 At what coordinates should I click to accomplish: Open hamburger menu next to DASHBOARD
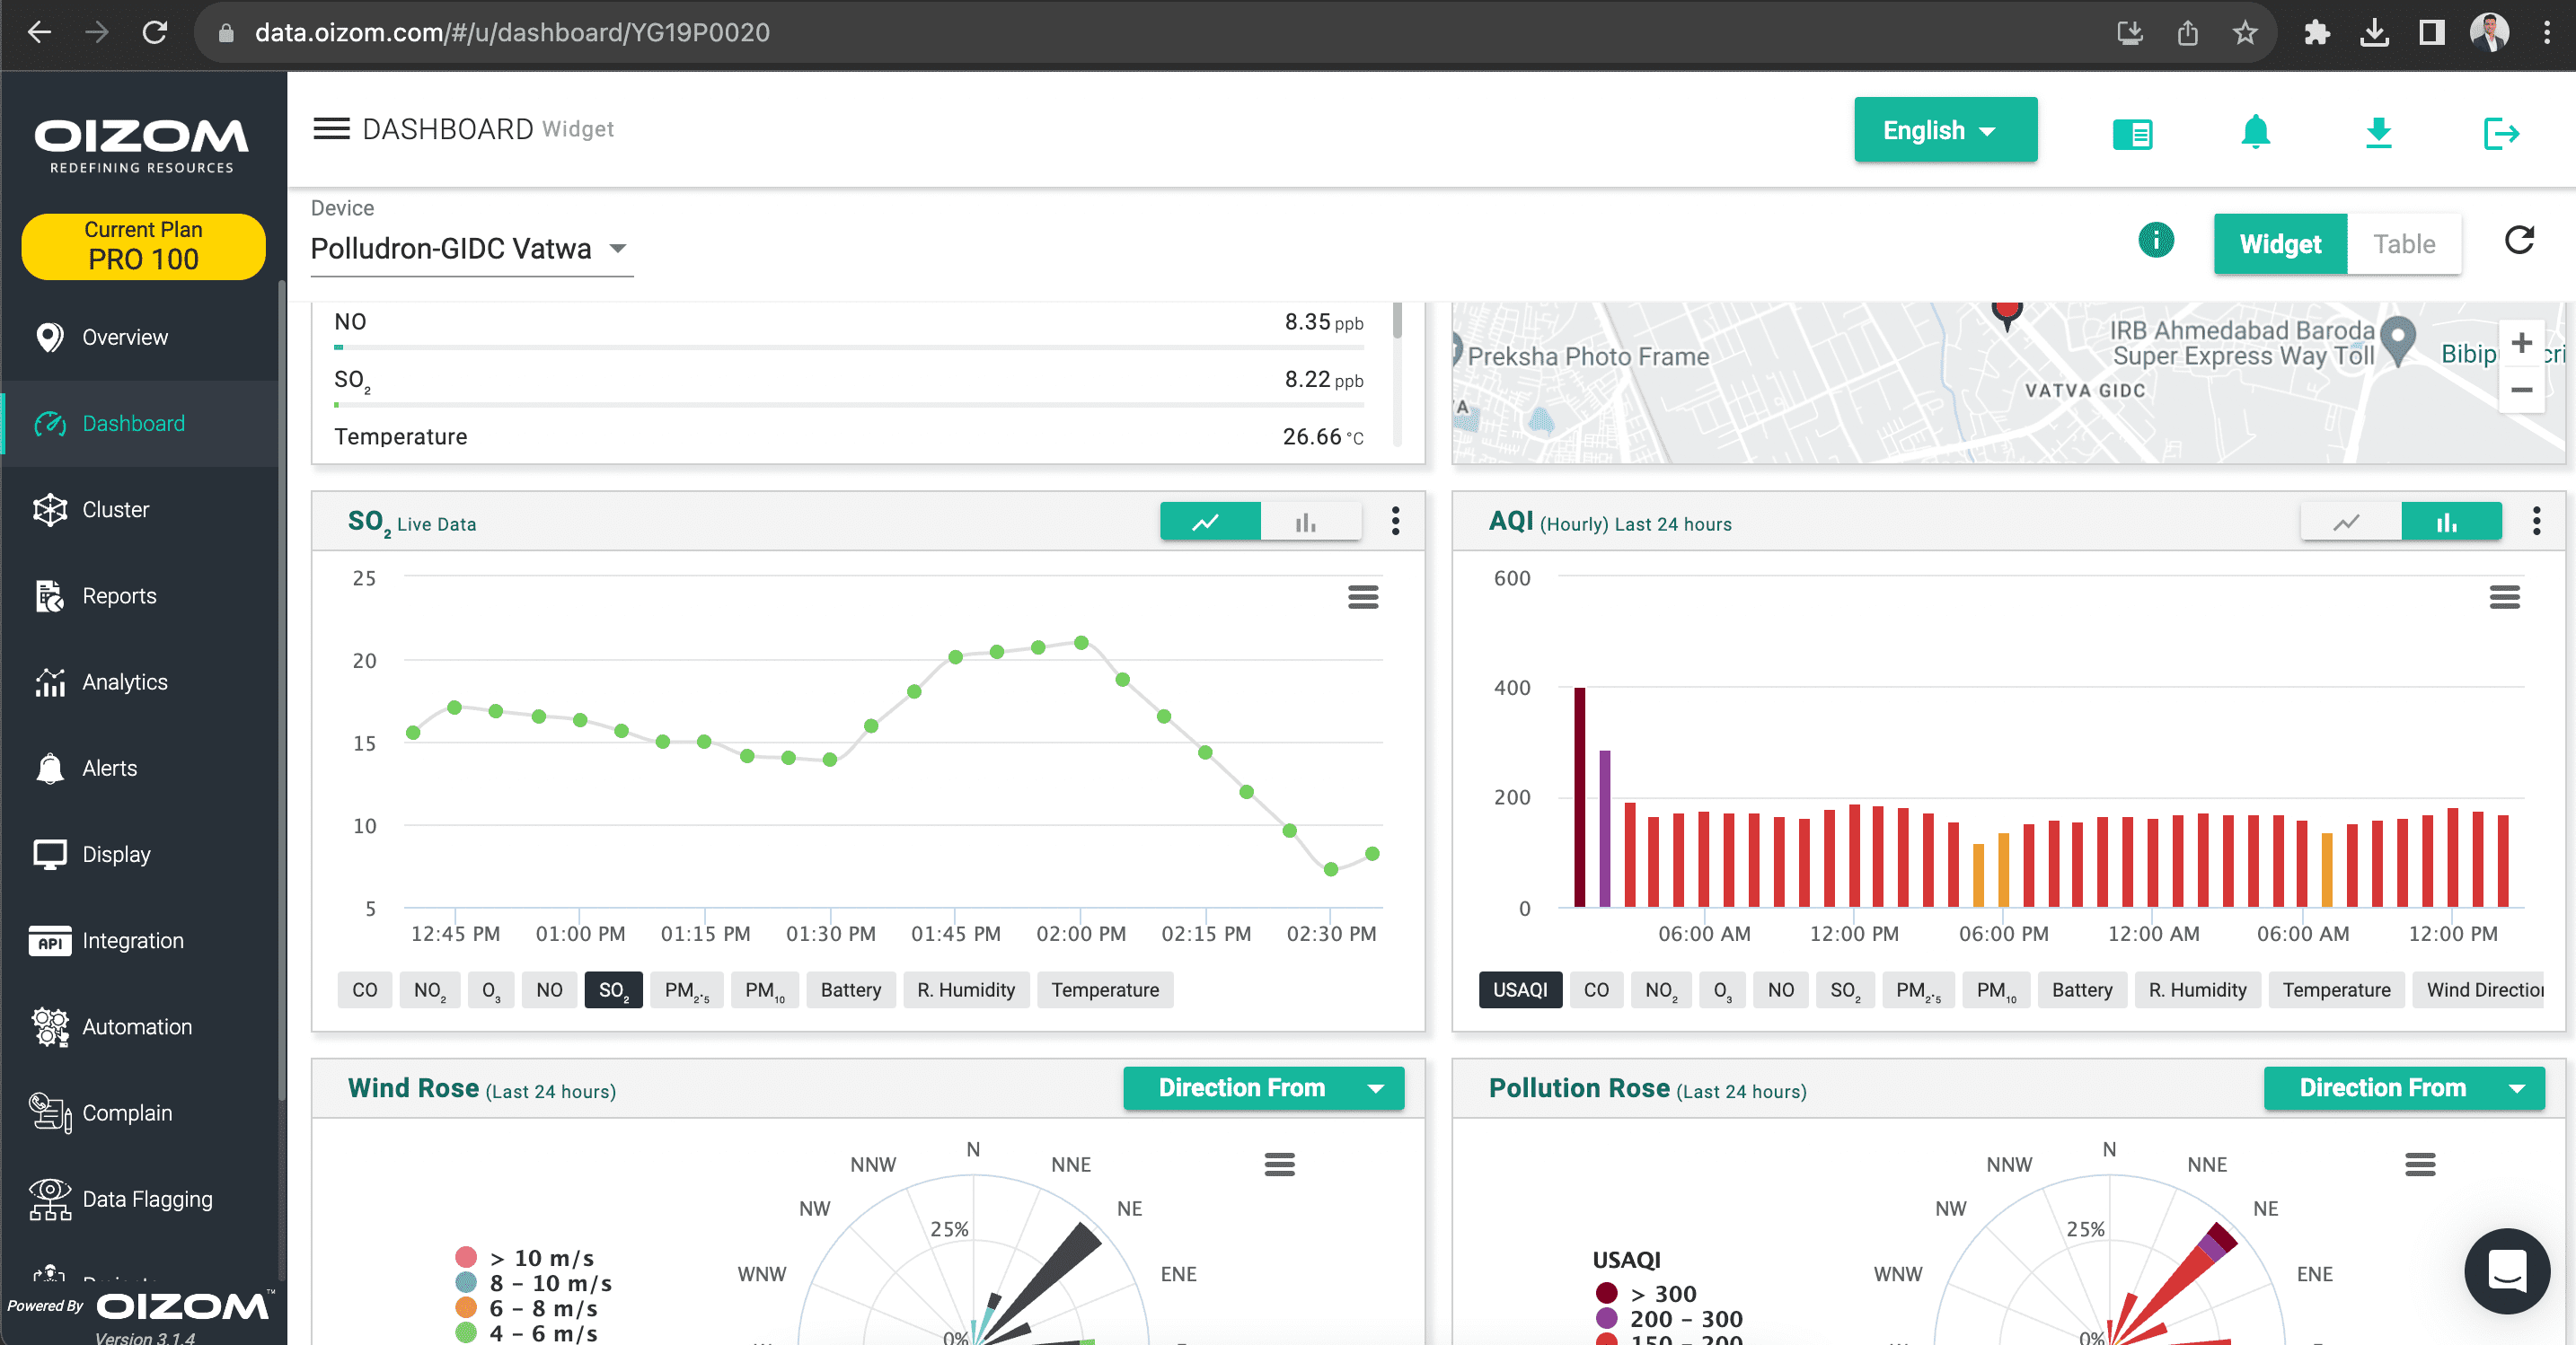[x=331, y=129]
